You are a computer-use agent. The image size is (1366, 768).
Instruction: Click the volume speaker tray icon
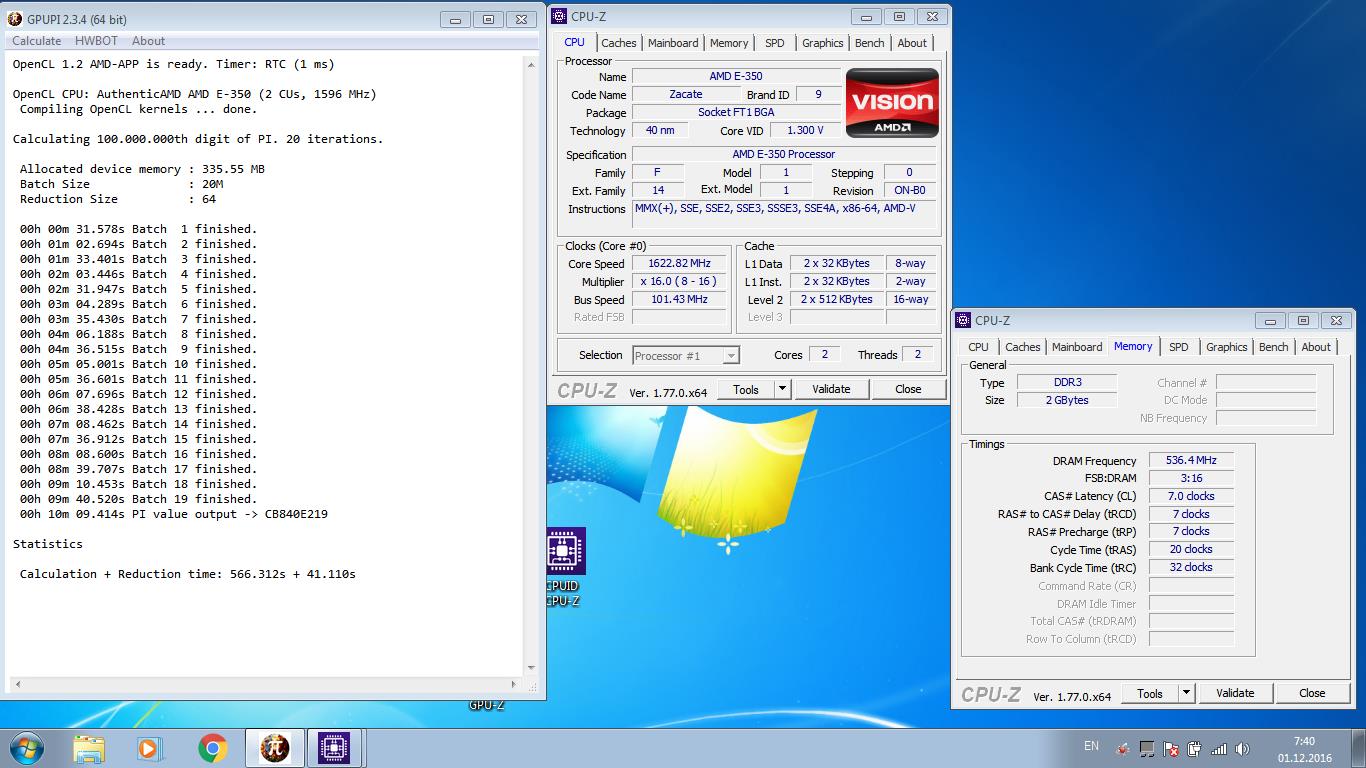click(x=1242, y=749)
